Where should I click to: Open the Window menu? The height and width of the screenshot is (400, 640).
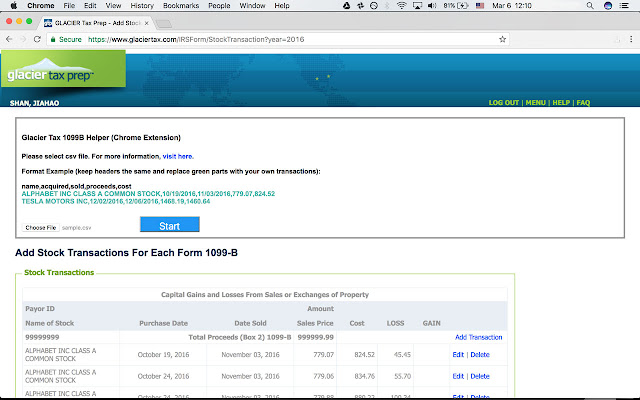(252, 6)
